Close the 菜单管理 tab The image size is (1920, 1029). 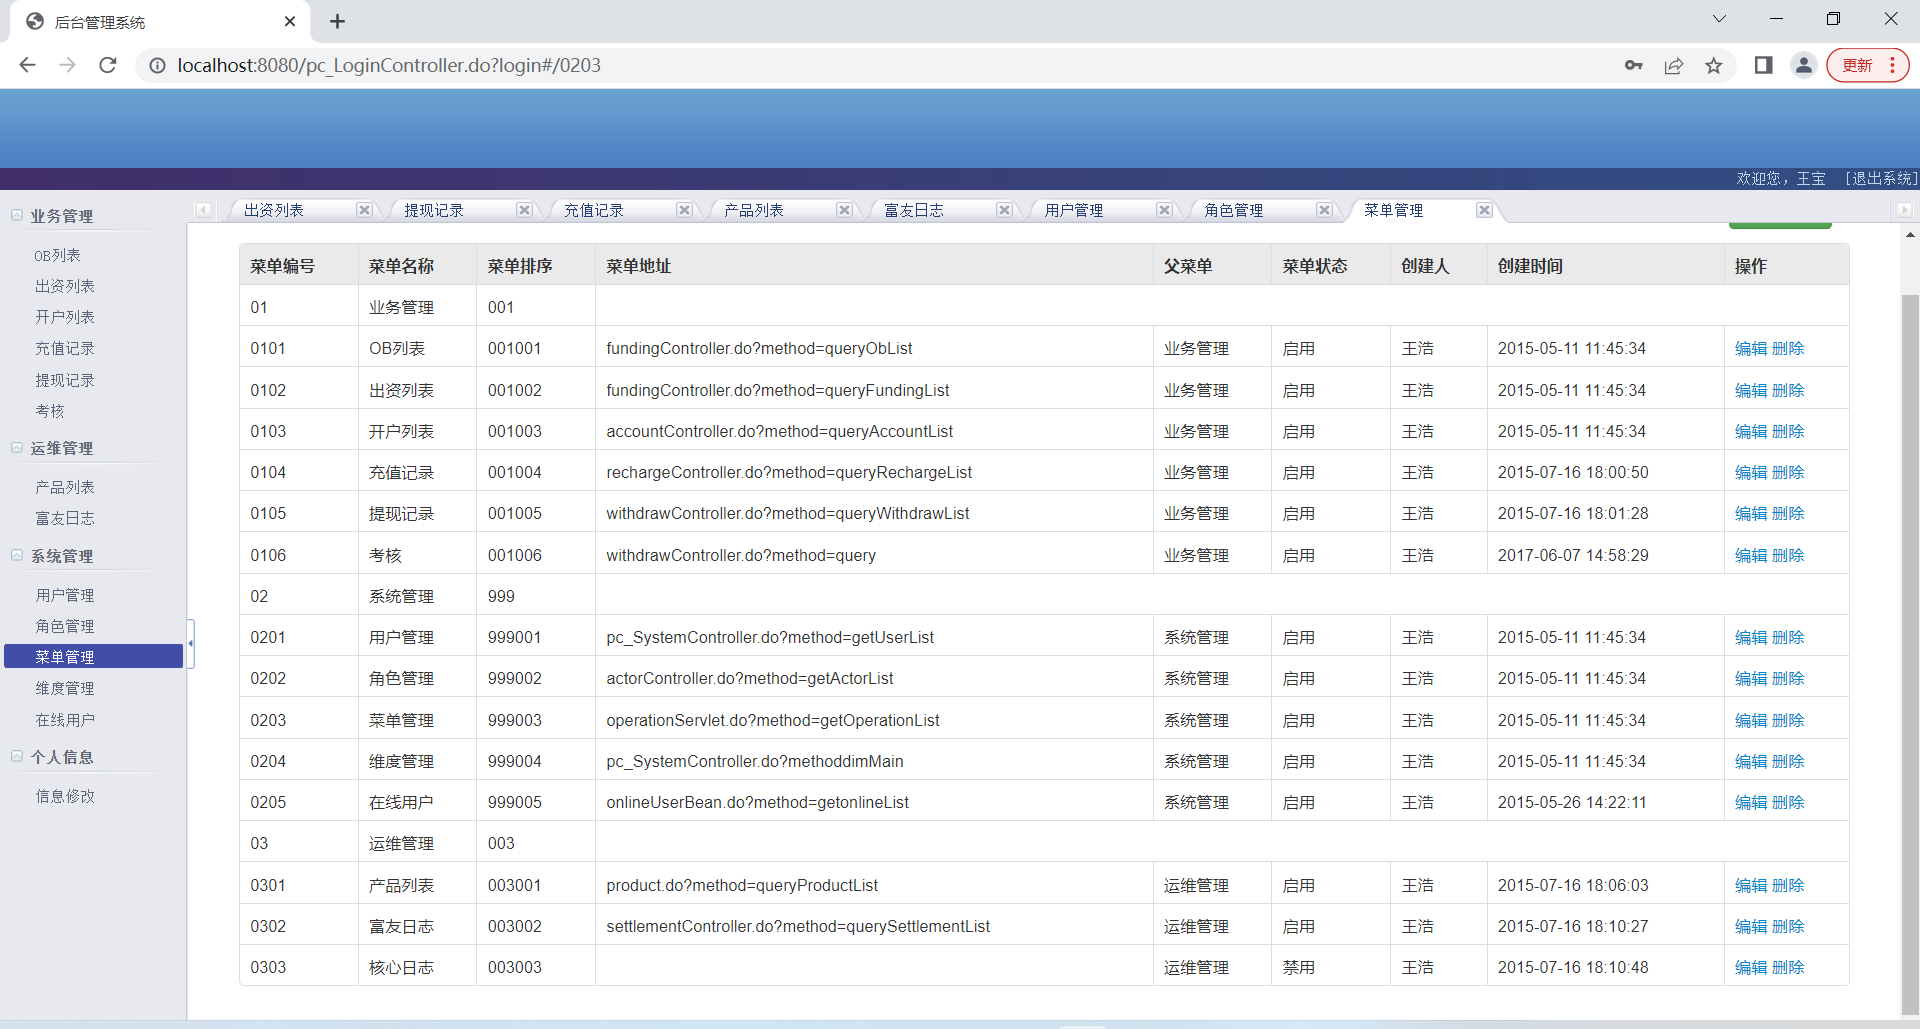1484,210
